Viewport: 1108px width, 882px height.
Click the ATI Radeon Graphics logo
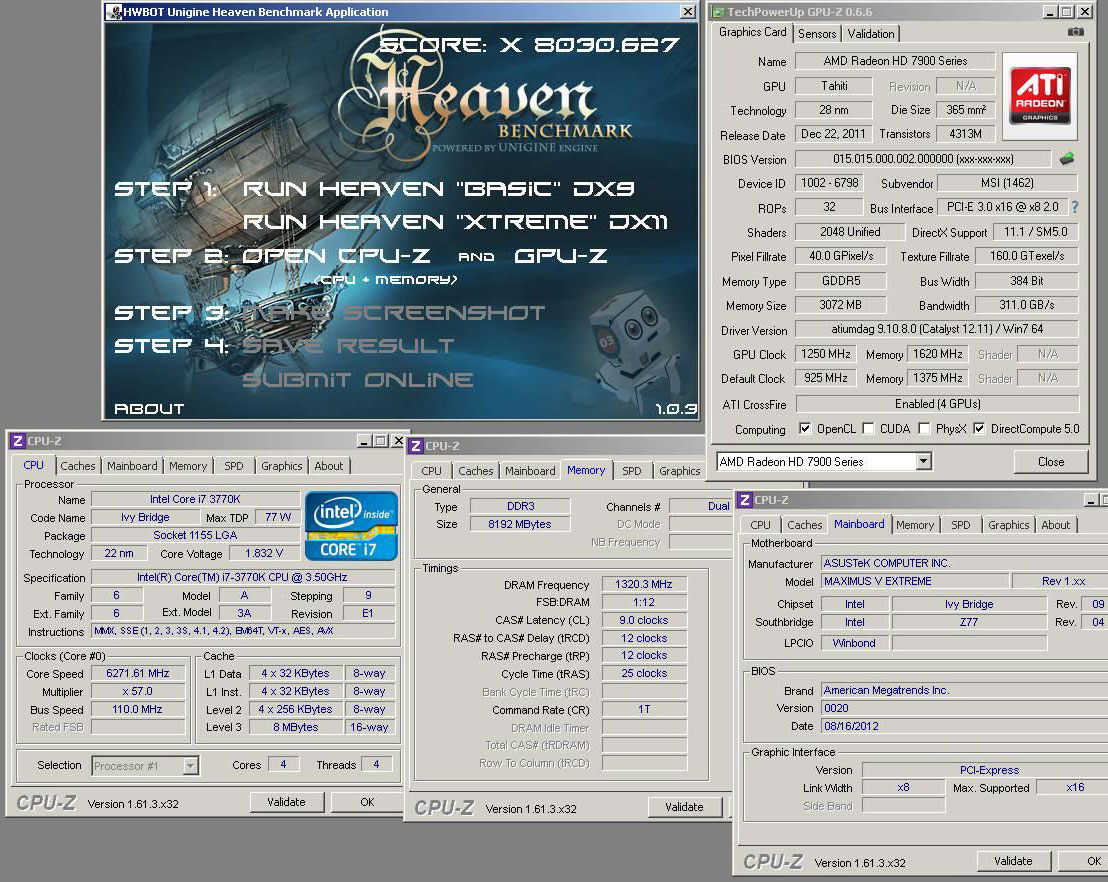[1040, 96]
